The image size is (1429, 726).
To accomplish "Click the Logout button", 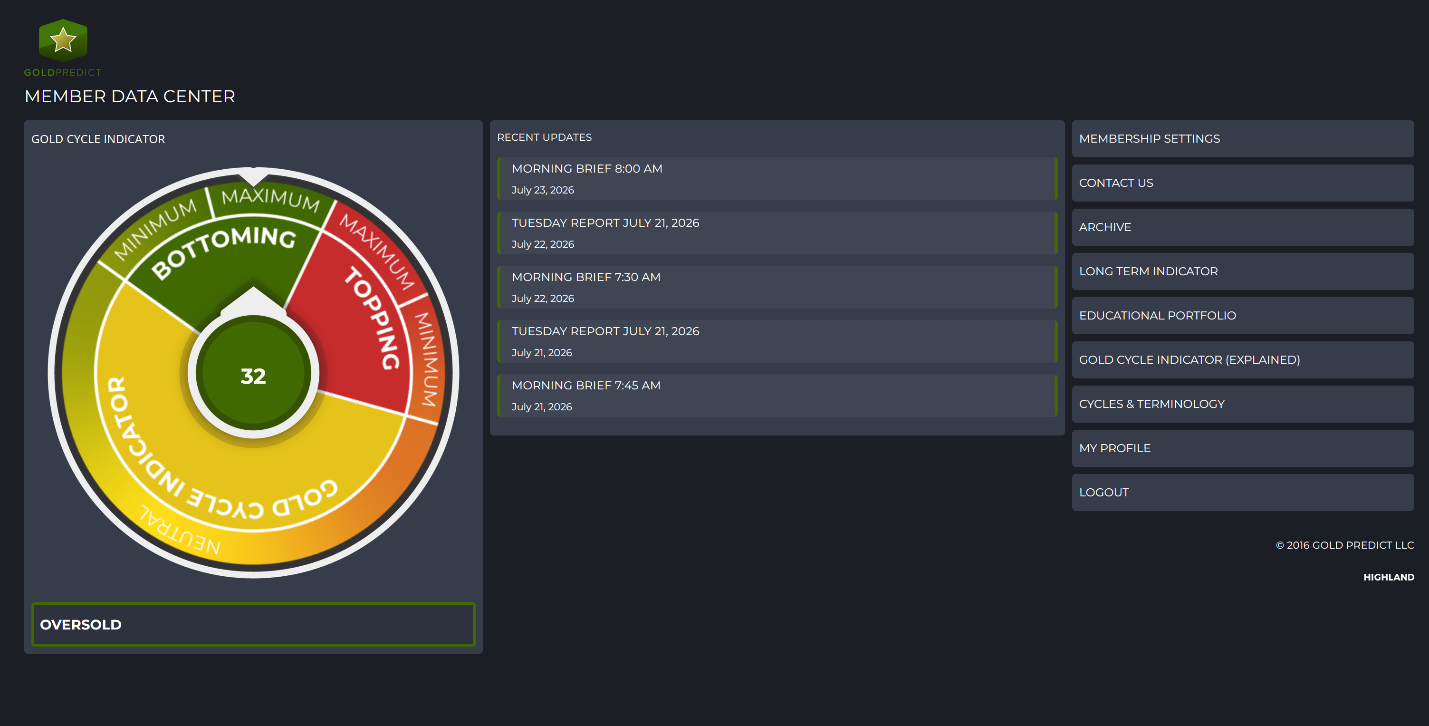I will tap(1243, 492).
